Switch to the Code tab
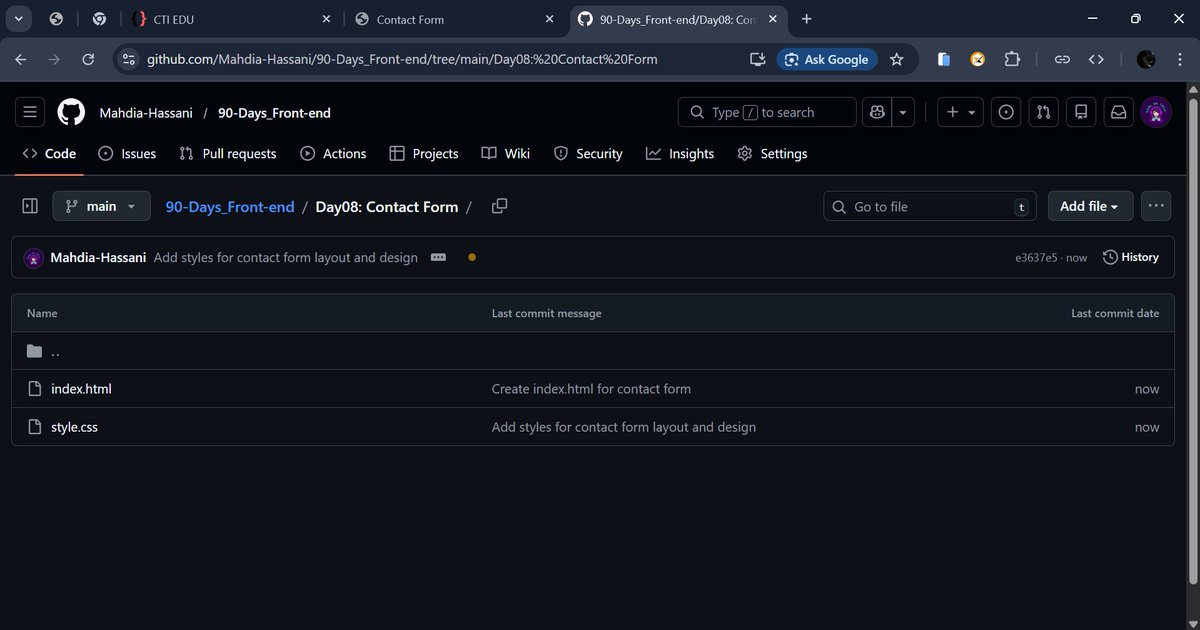1200x630 pixels. point(49,153)
